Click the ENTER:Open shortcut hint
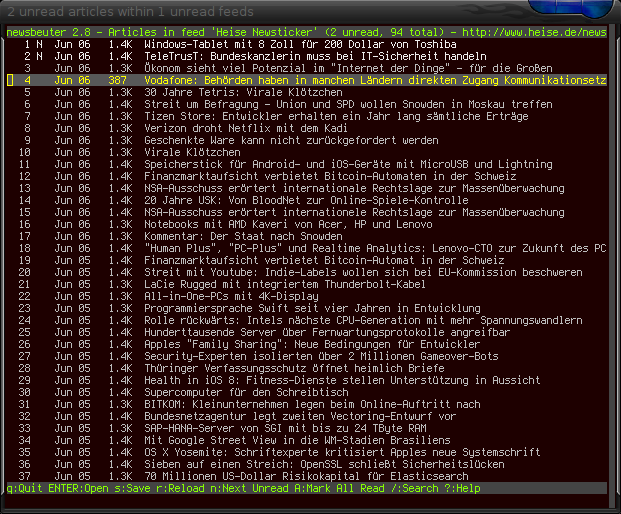The width and height of the screenshot is (621, 514). point(78,488)
